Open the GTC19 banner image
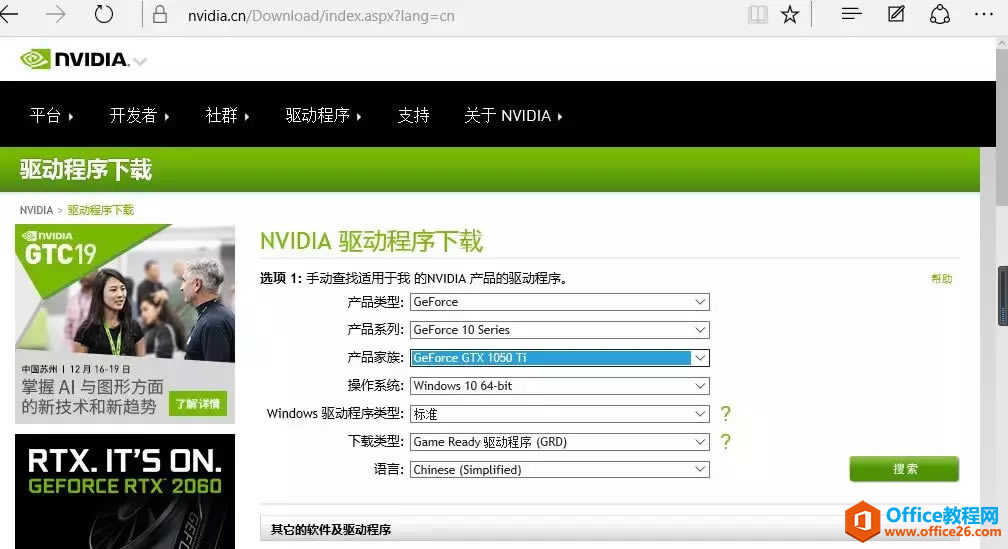 tap(125, 323)
